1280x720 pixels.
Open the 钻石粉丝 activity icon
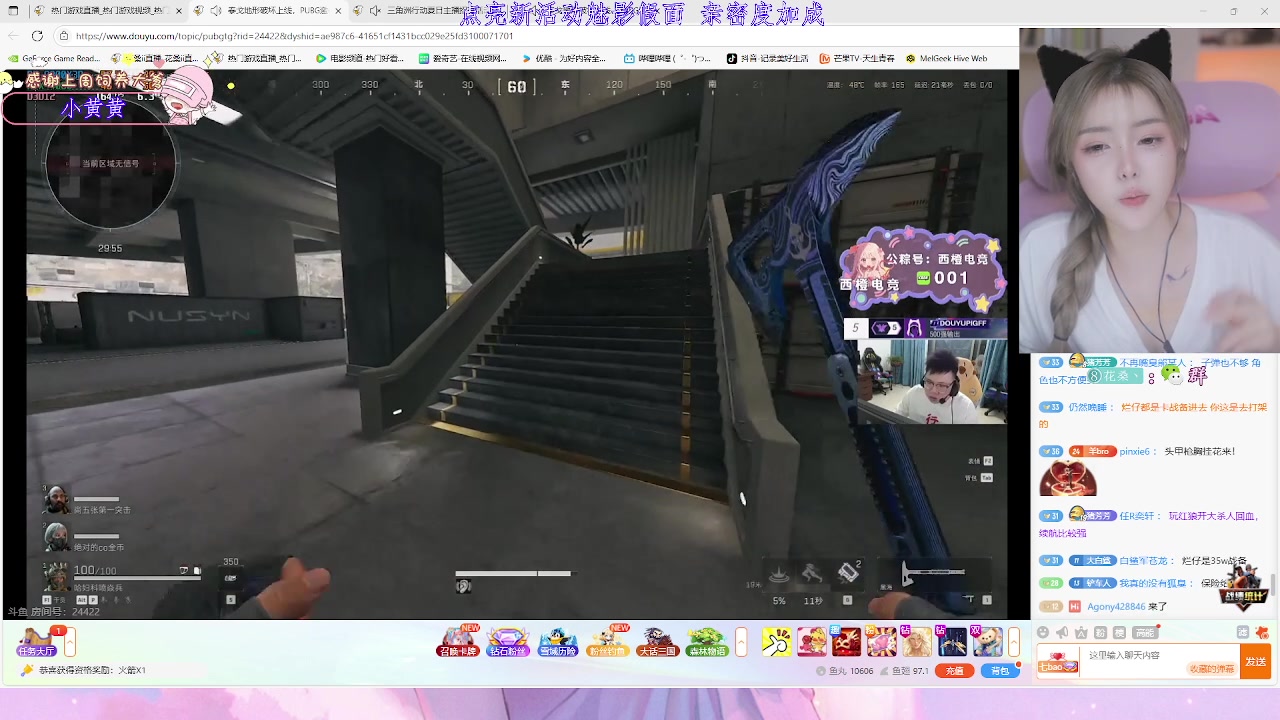(x=508, y=641)
